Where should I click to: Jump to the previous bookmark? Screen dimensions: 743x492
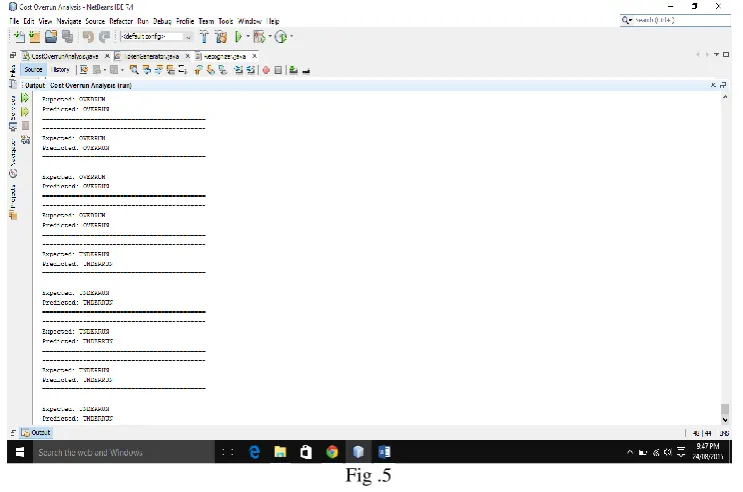coord(198,70)
